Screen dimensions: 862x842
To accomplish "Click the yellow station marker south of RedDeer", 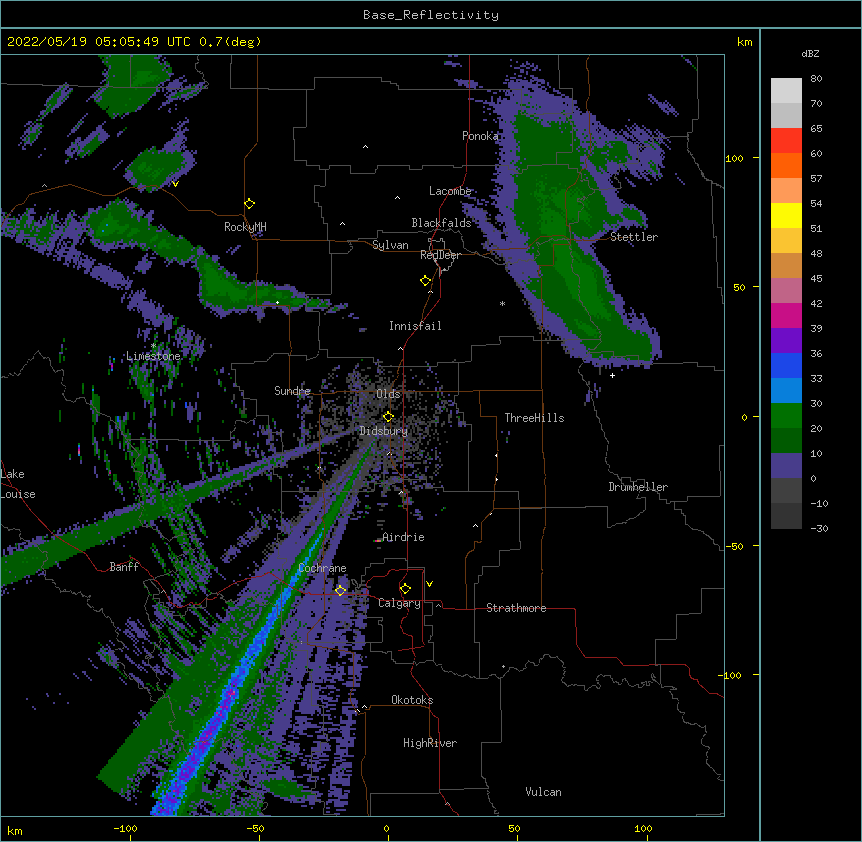I will click(425, 281).
